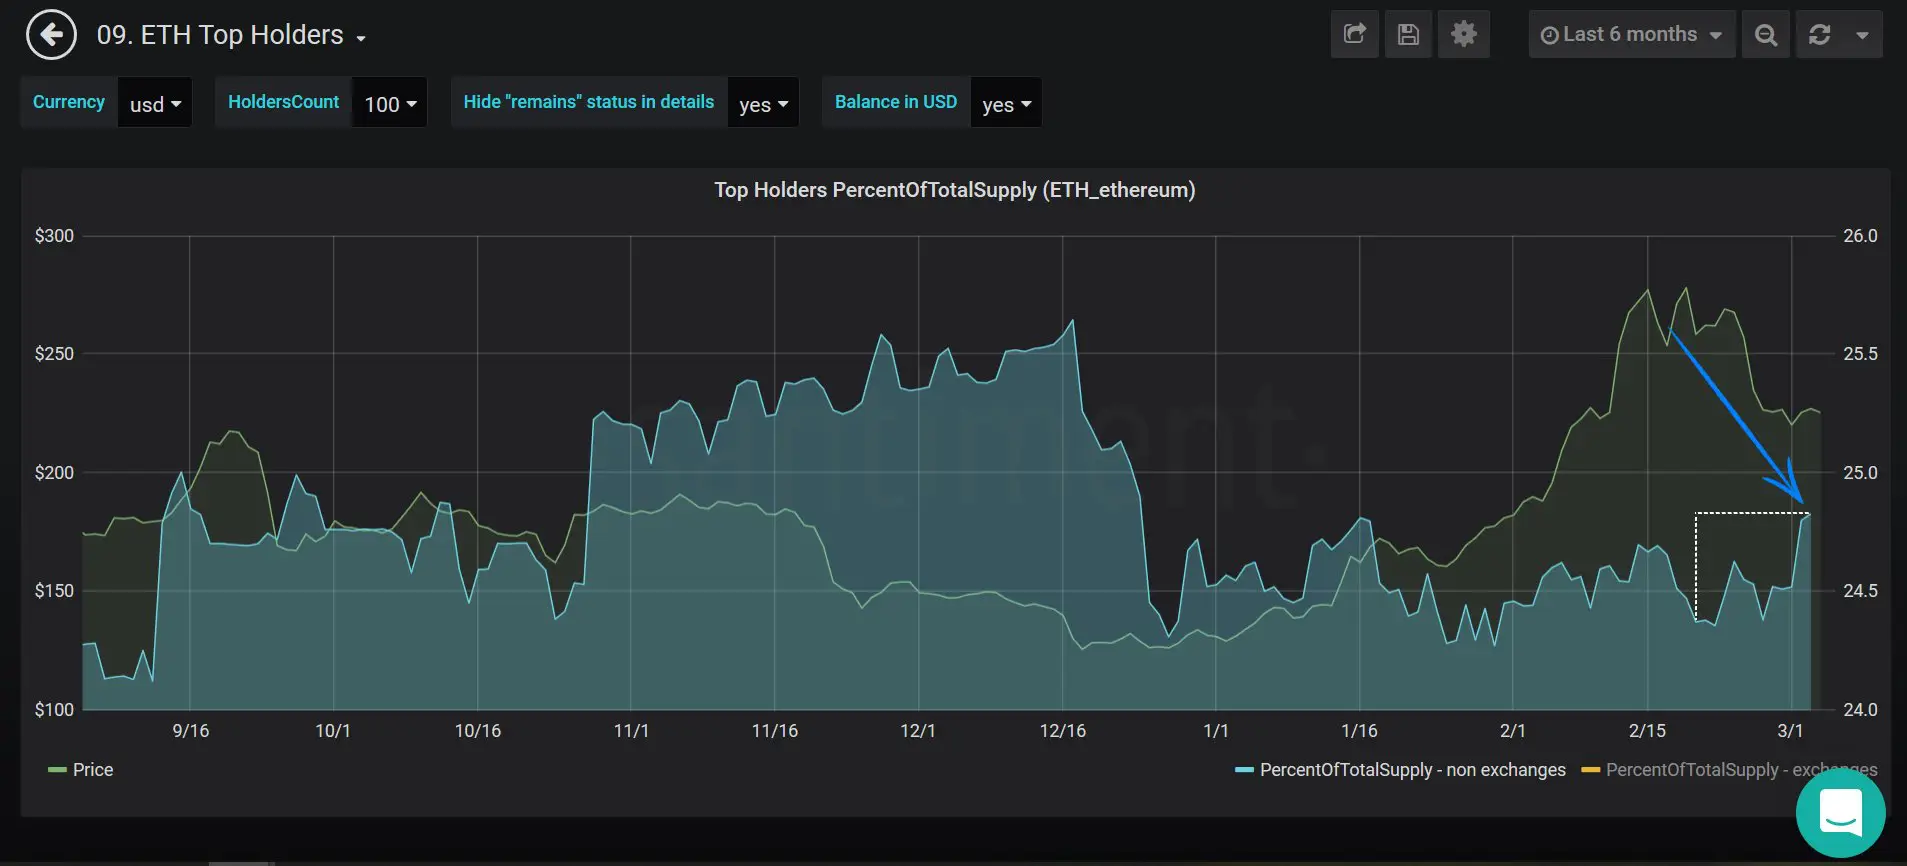The image size is (1907, 866).
Task: Click the zoom out magnifier icon
Action: coord(1765,35)
